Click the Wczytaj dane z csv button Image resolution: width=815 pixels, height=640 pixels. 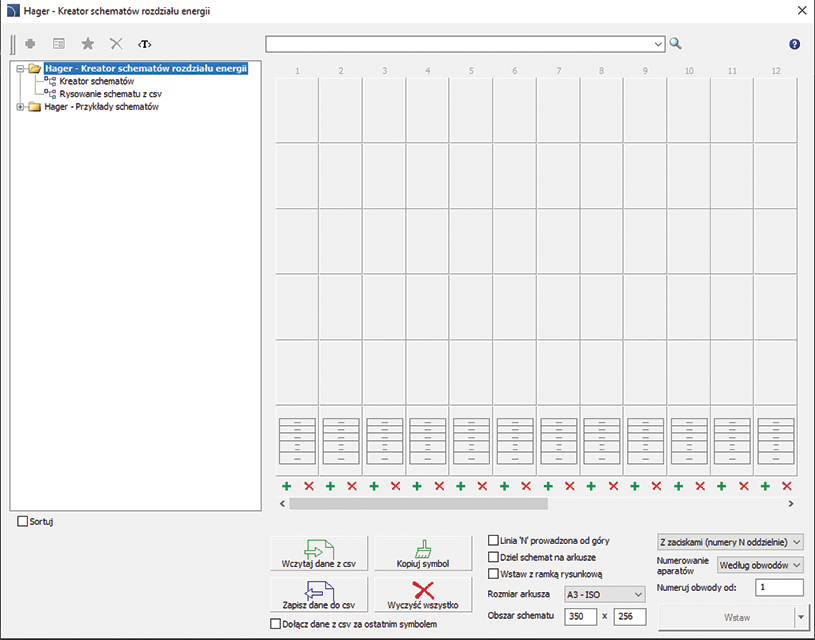(x=320, y=553)
